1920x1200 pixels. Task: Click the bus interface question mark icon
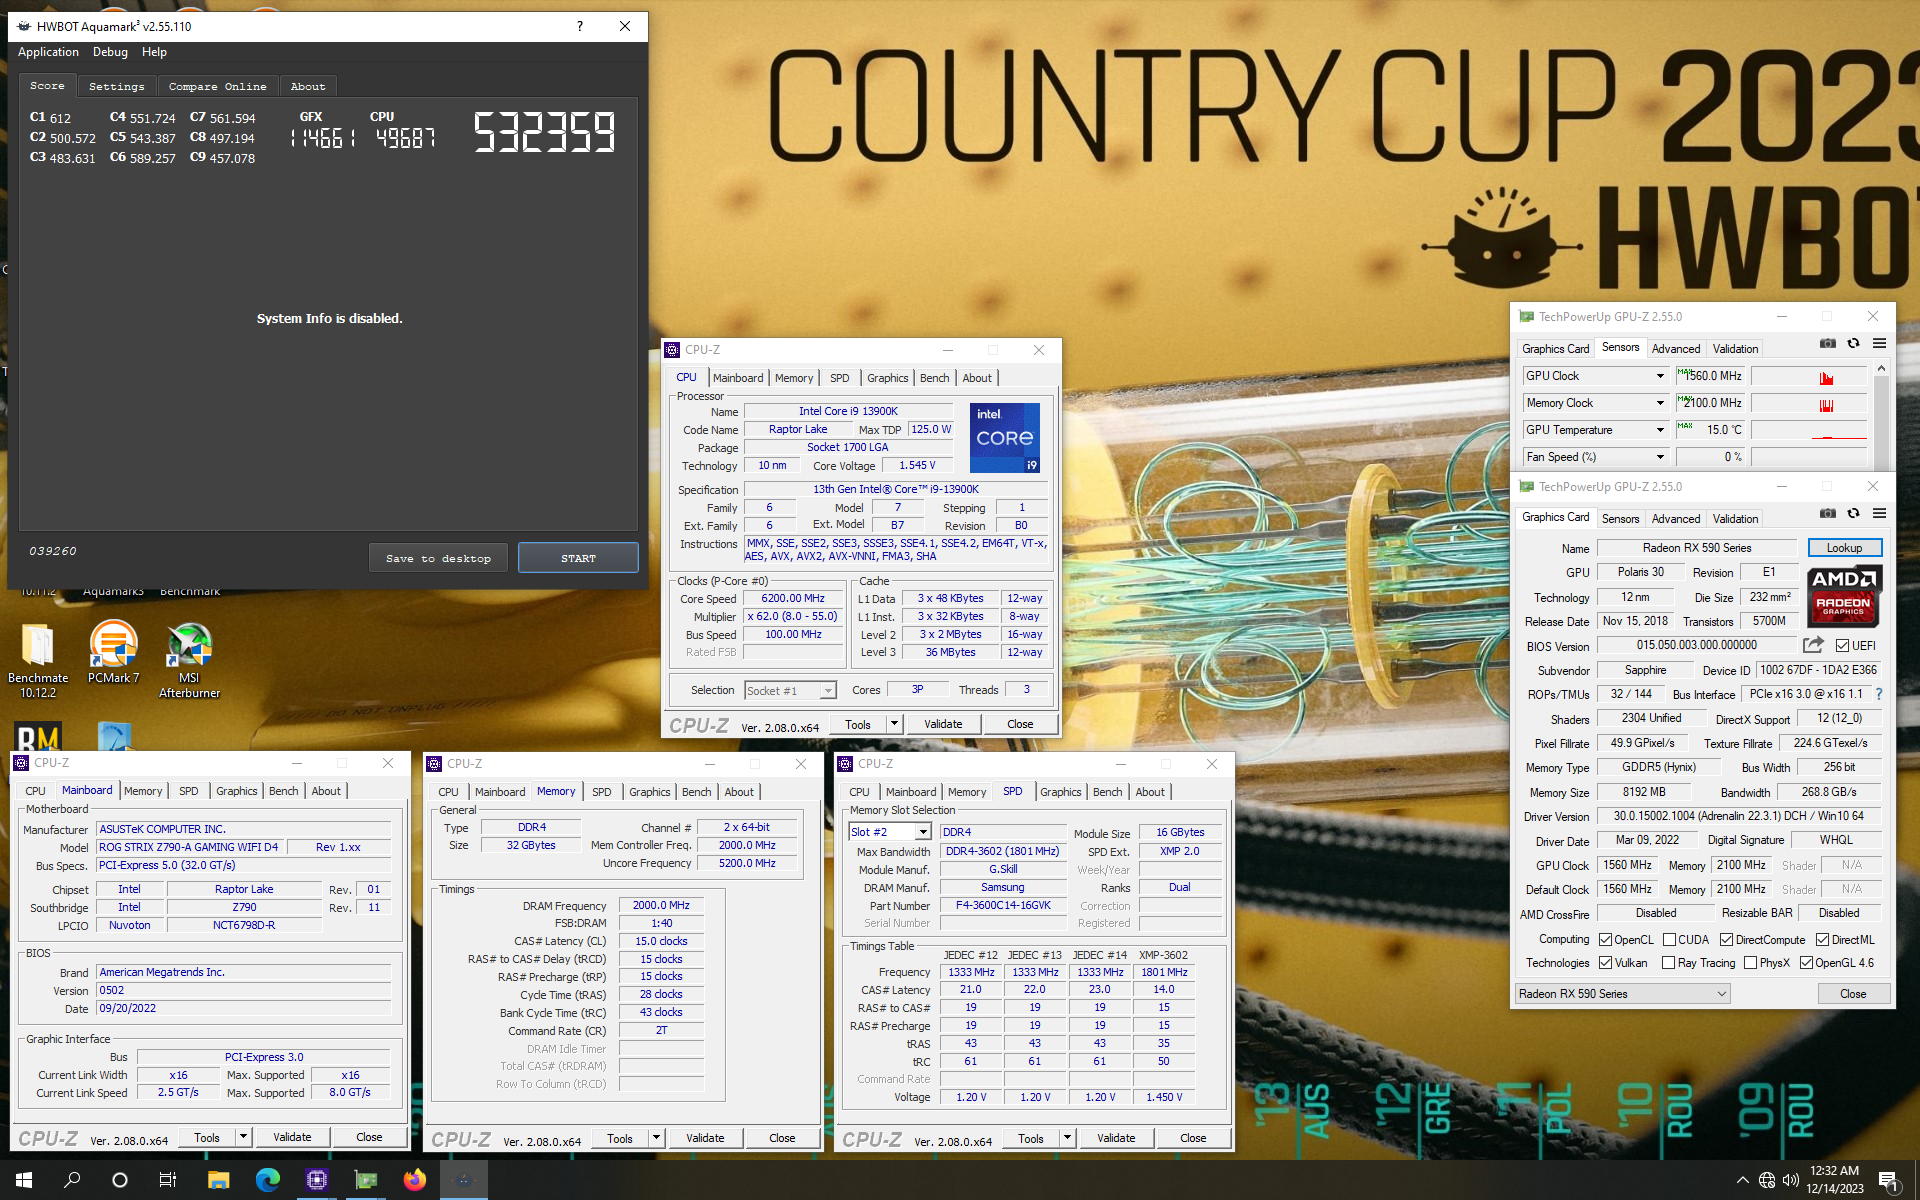pos(1879,694)
